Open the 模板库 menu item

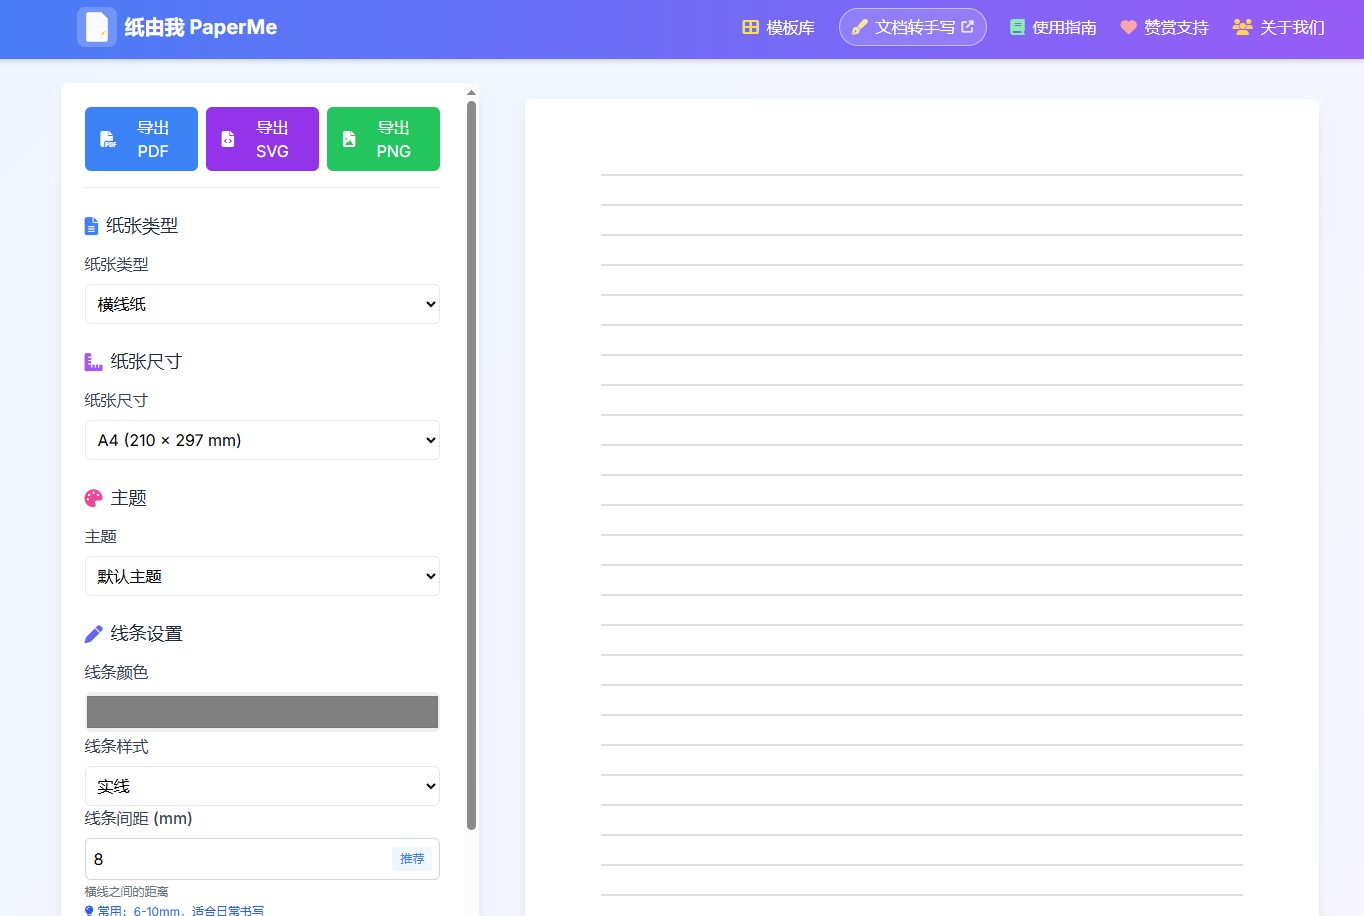click(778, 27)
